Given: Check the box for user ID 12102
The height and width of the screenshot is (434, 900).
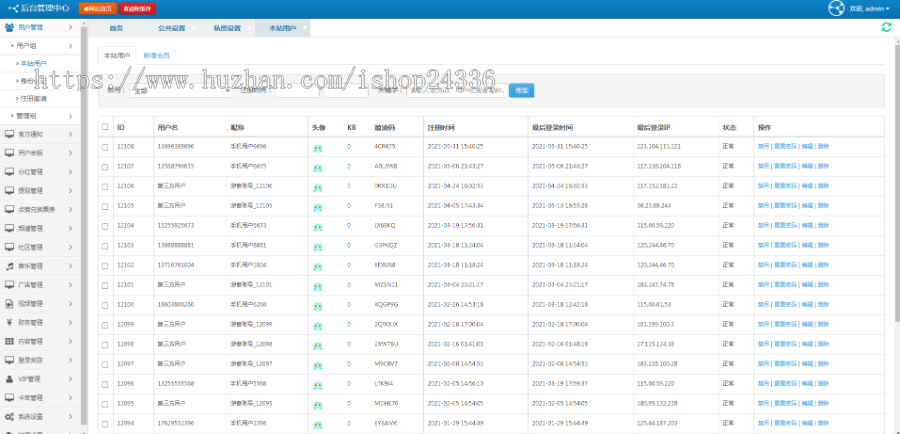Looking at the screenshot, I should (x=105, y=266).
